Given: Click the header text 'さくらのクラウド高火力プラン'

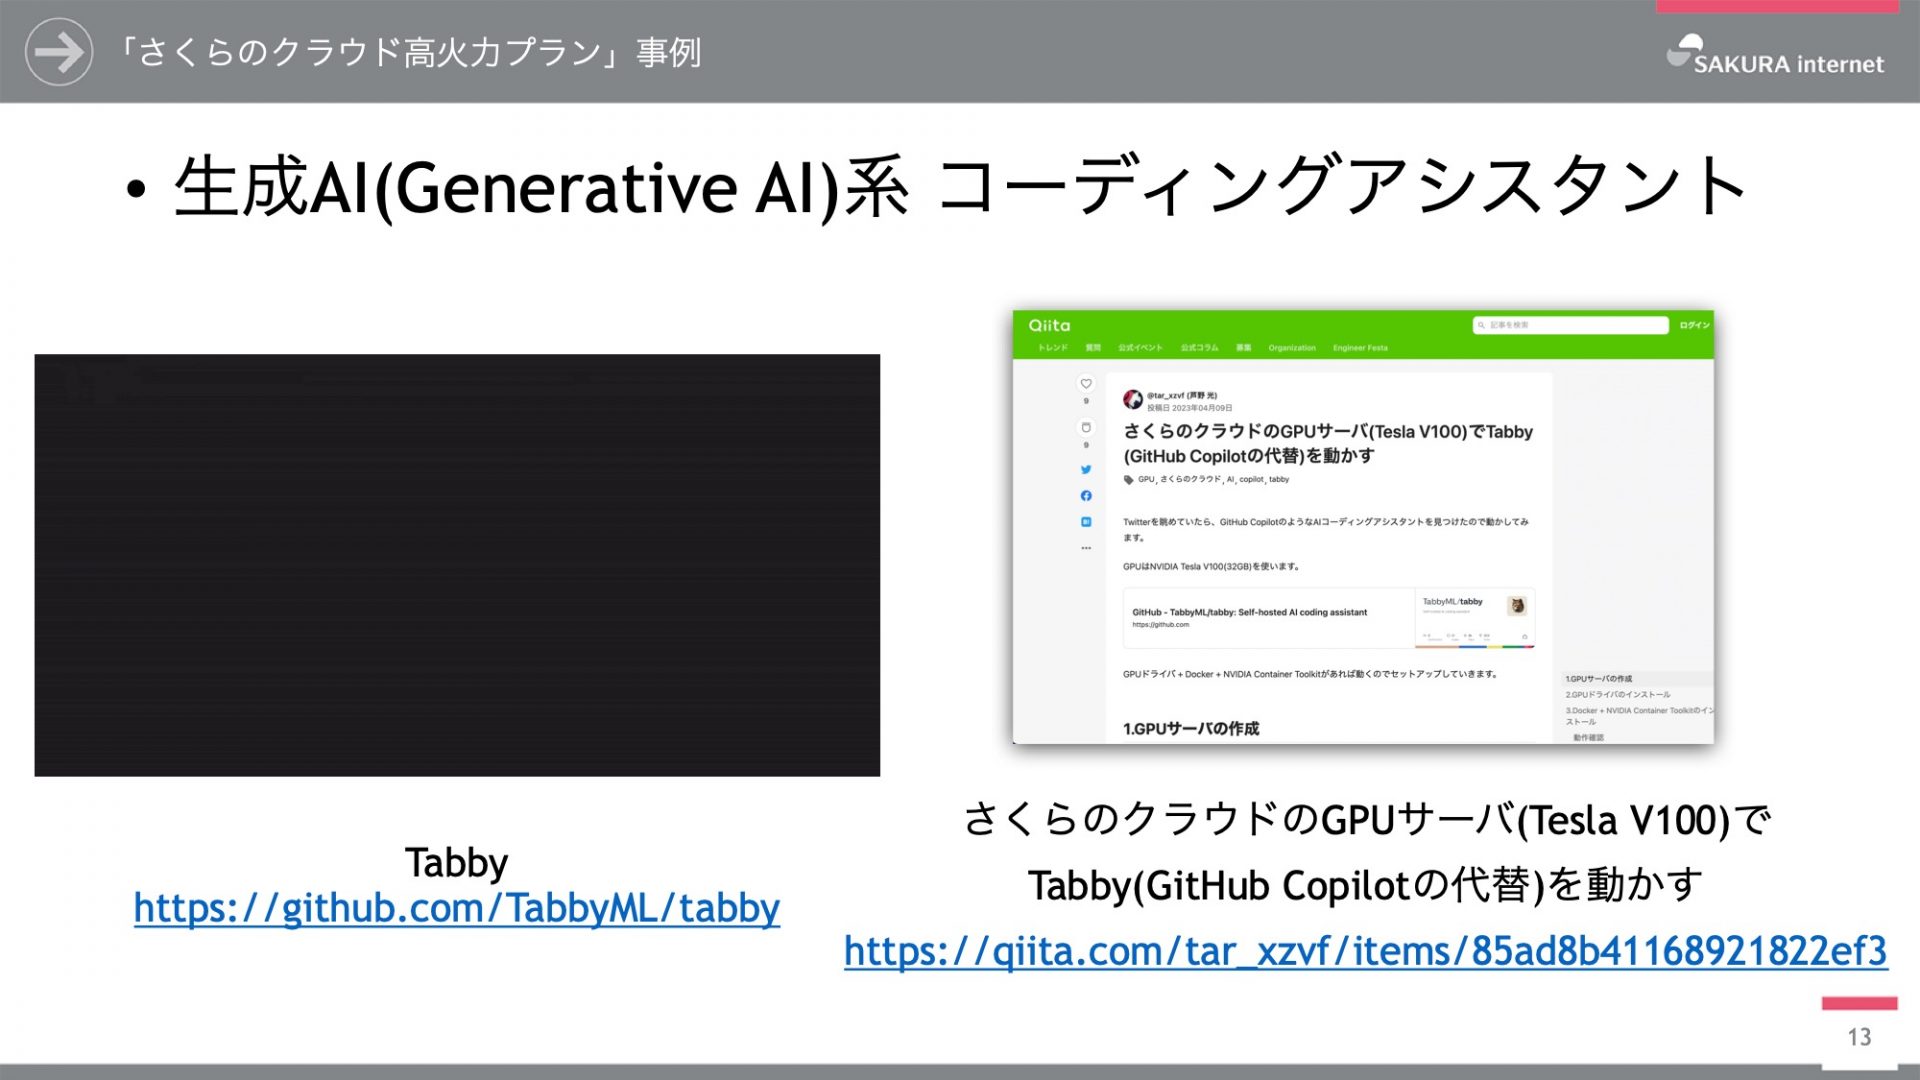Looking at the screenshot, I should click(369, 52).
